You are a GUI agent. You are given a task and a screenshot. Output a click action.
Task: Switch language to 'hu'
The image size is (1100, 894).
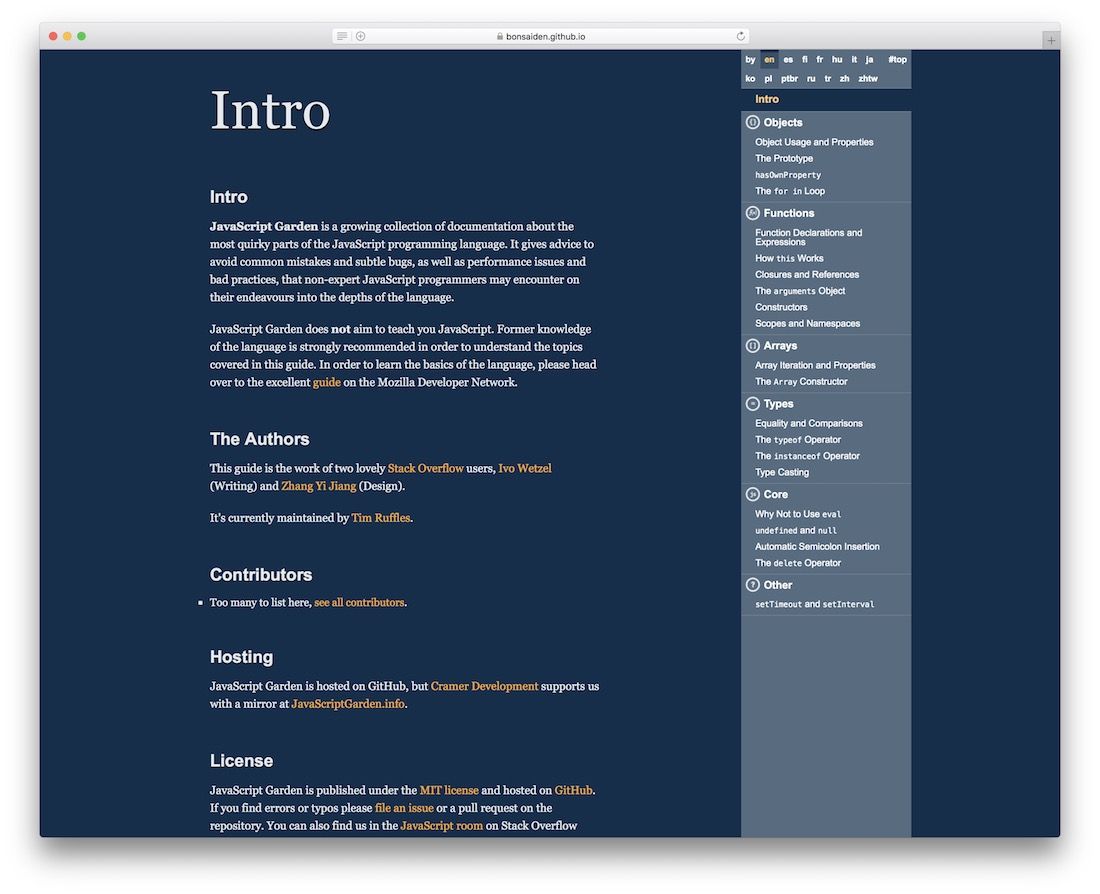[x=837, y=60]
